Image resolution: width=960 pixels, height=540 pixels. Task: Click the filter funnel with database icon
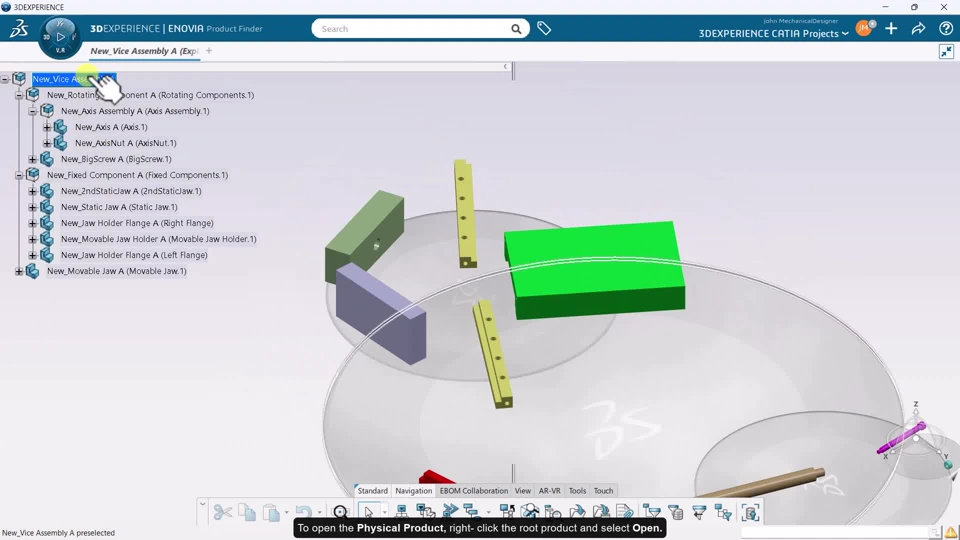coord(675,512)
